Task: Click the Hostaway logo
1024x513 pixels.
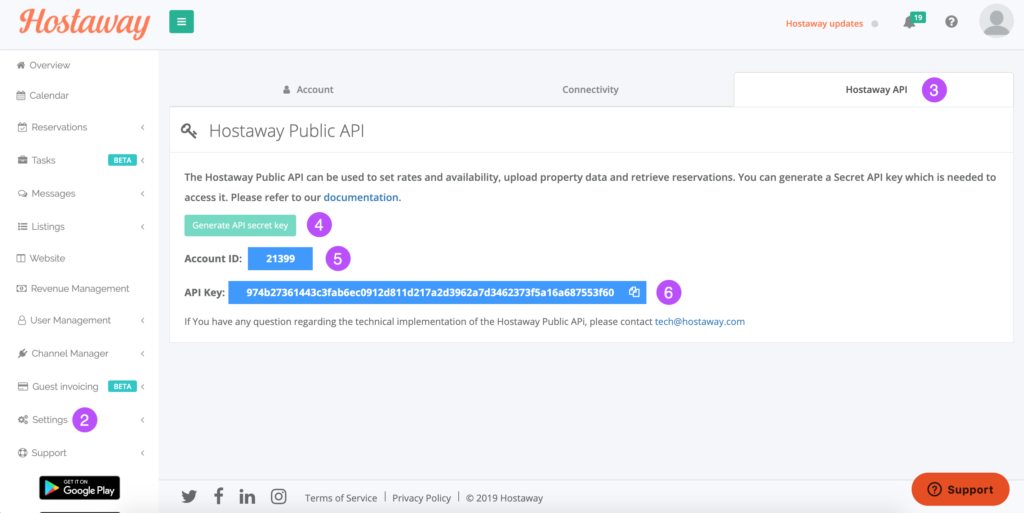Action: pos(84,23)
